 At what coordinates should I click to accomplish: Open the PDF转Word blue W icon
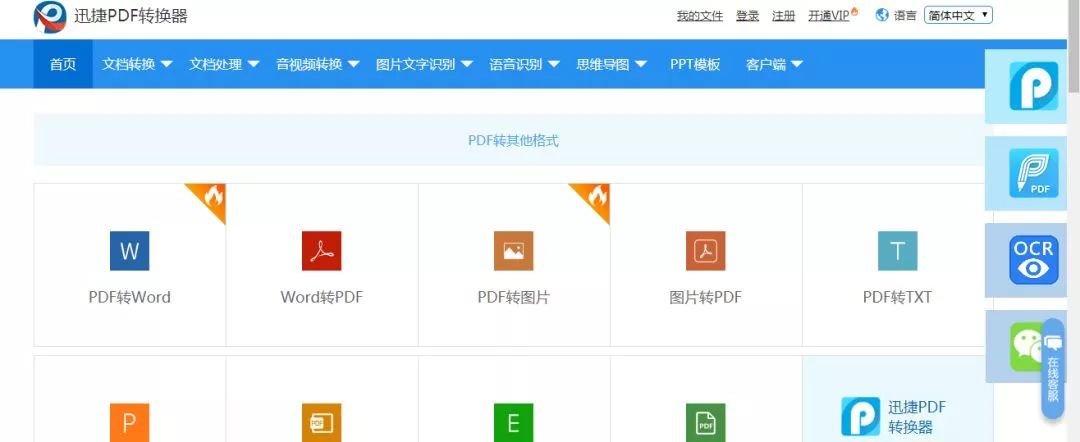coord(129,251)
